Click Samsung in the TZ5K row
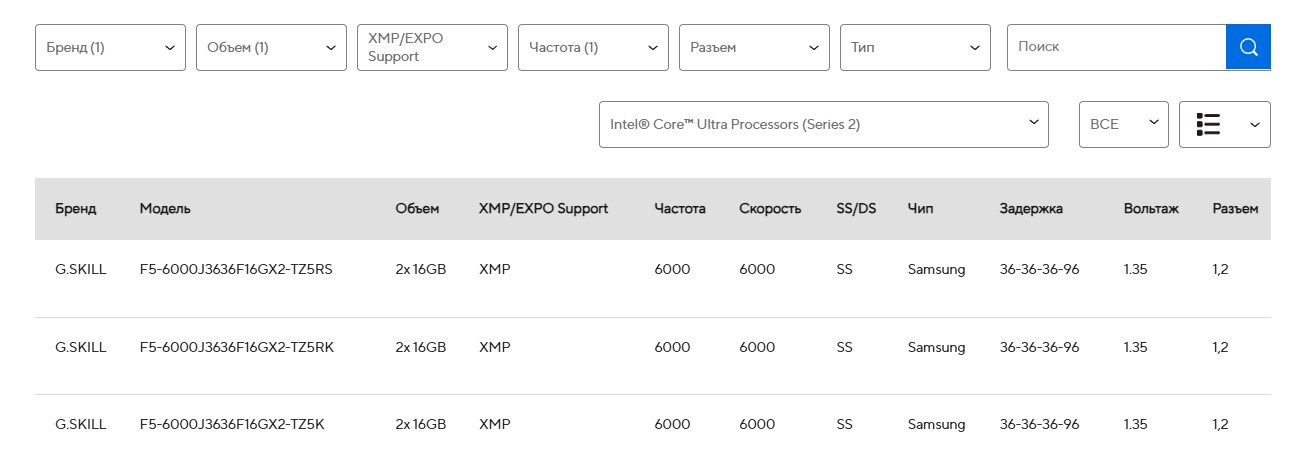The image size is (1313, 453). tap(937, 424)
